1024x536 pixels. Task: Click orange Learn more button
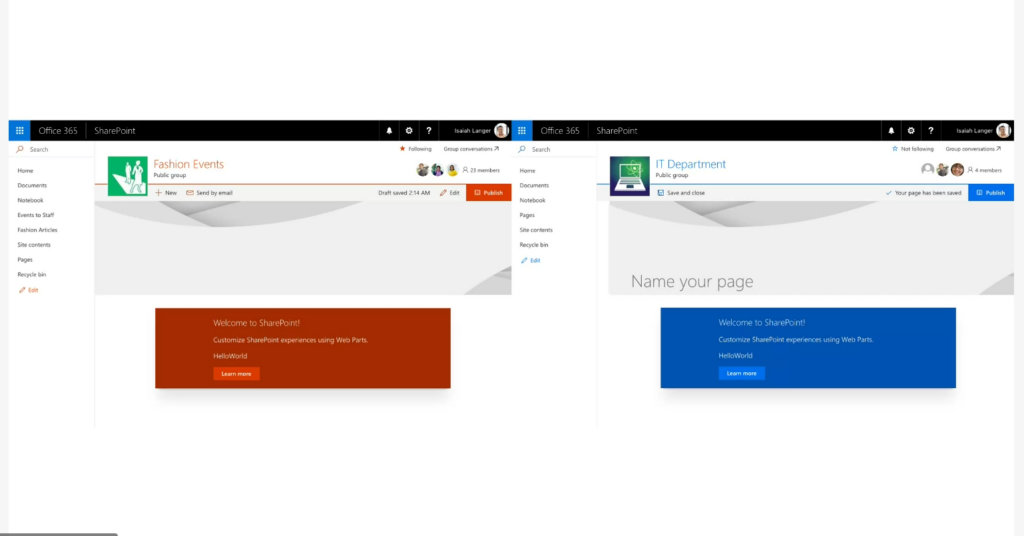[236, 374]
